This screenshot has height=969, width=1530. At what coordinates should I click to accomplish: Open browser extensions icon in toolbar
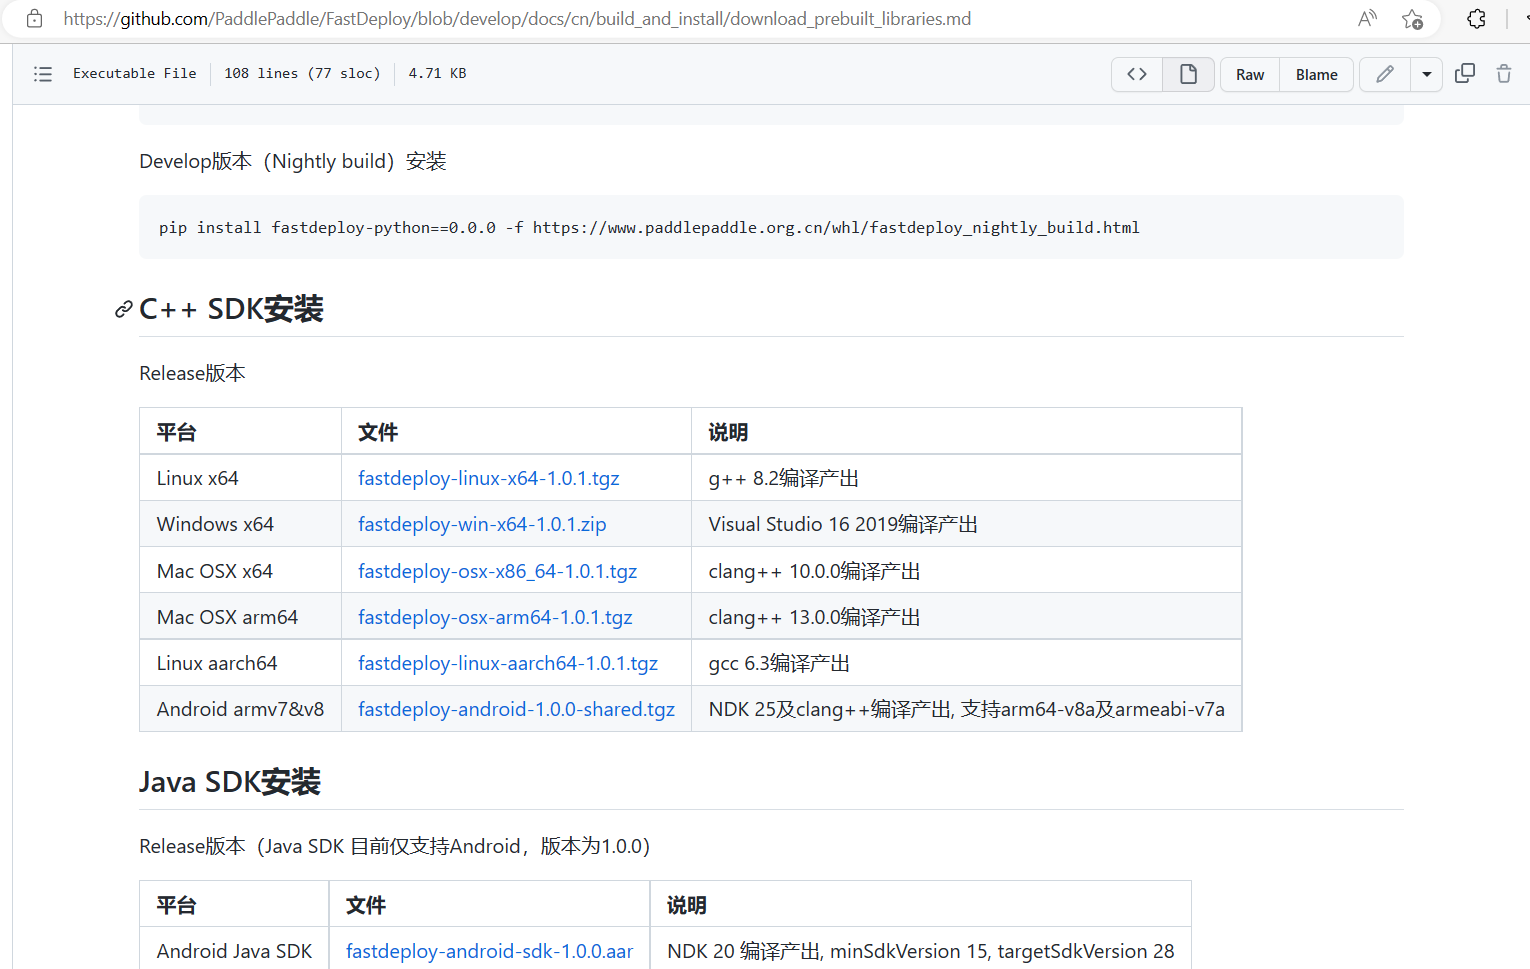tap(1476, 18)
